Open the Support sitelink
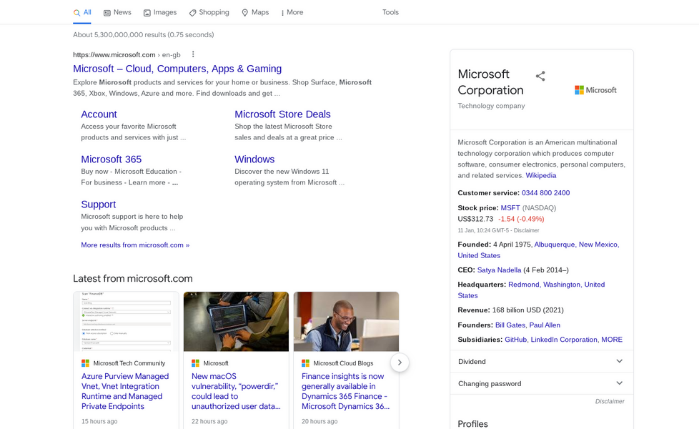The height and width of the screenshot is (429, 700). tap(98, 204)
